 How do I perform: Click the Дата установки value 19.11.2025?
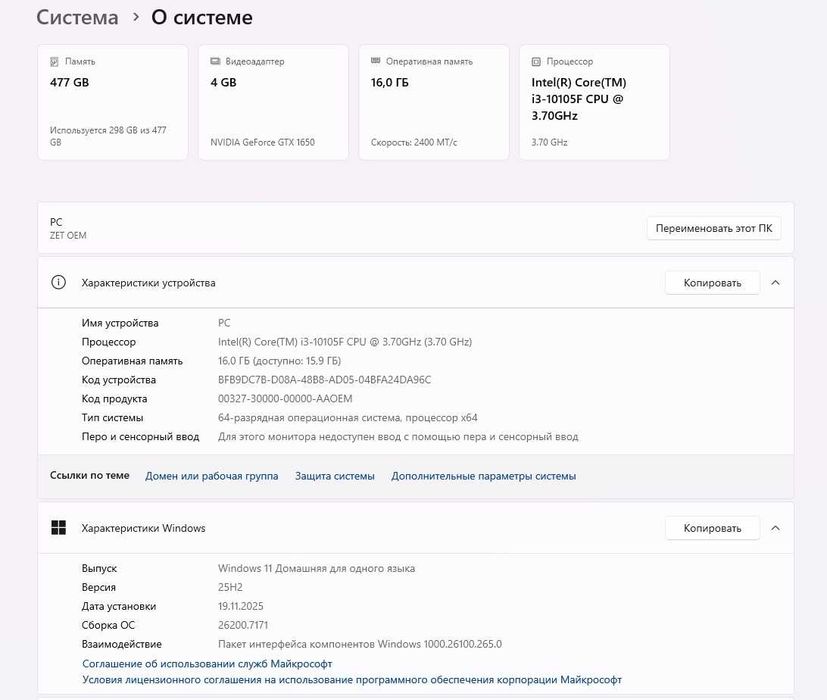click(x=241, y=606)
